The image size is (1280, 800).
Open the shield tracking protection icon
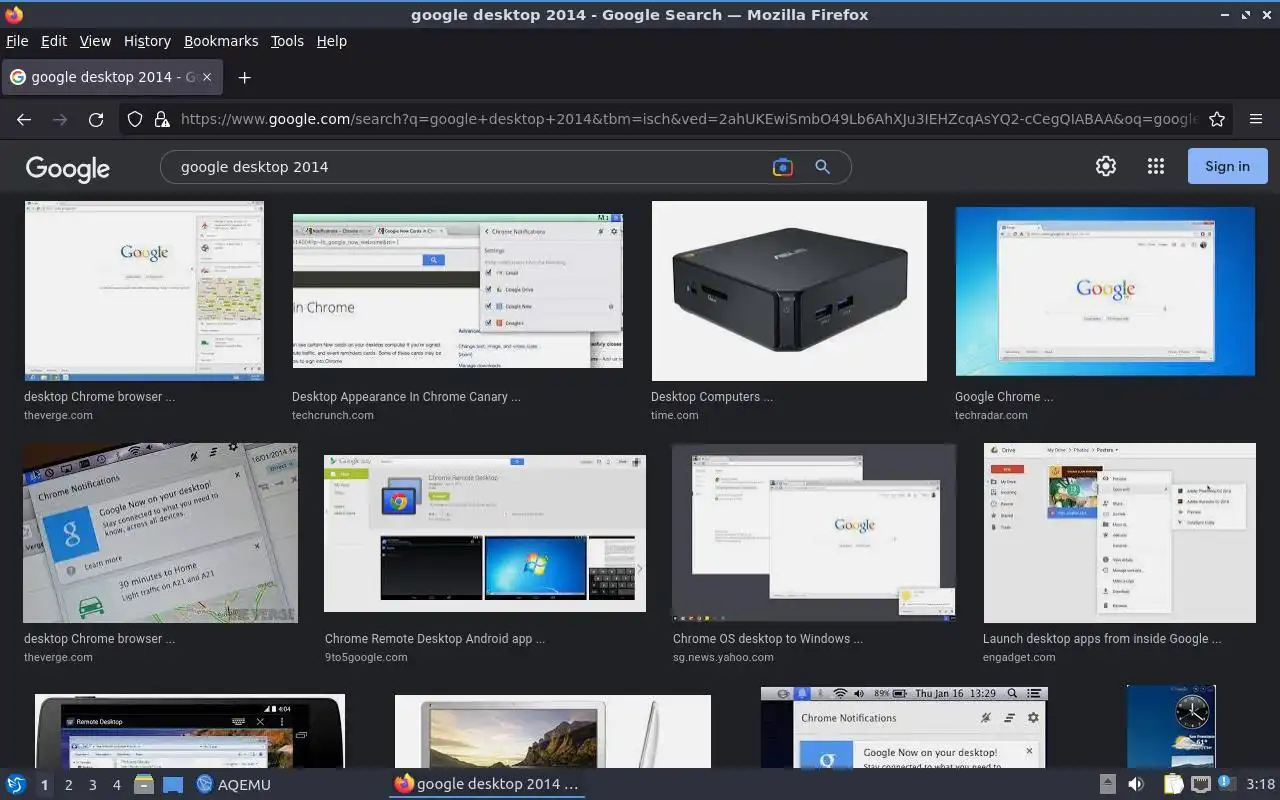(135, 119)
